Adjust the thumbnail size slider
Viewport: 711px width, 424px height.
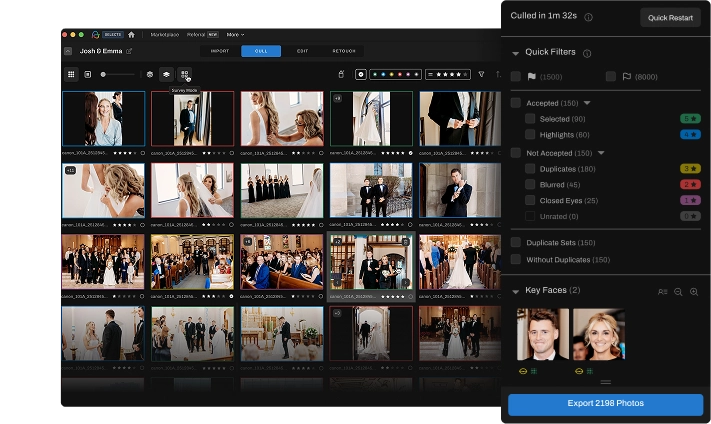[x=104, y=74]
